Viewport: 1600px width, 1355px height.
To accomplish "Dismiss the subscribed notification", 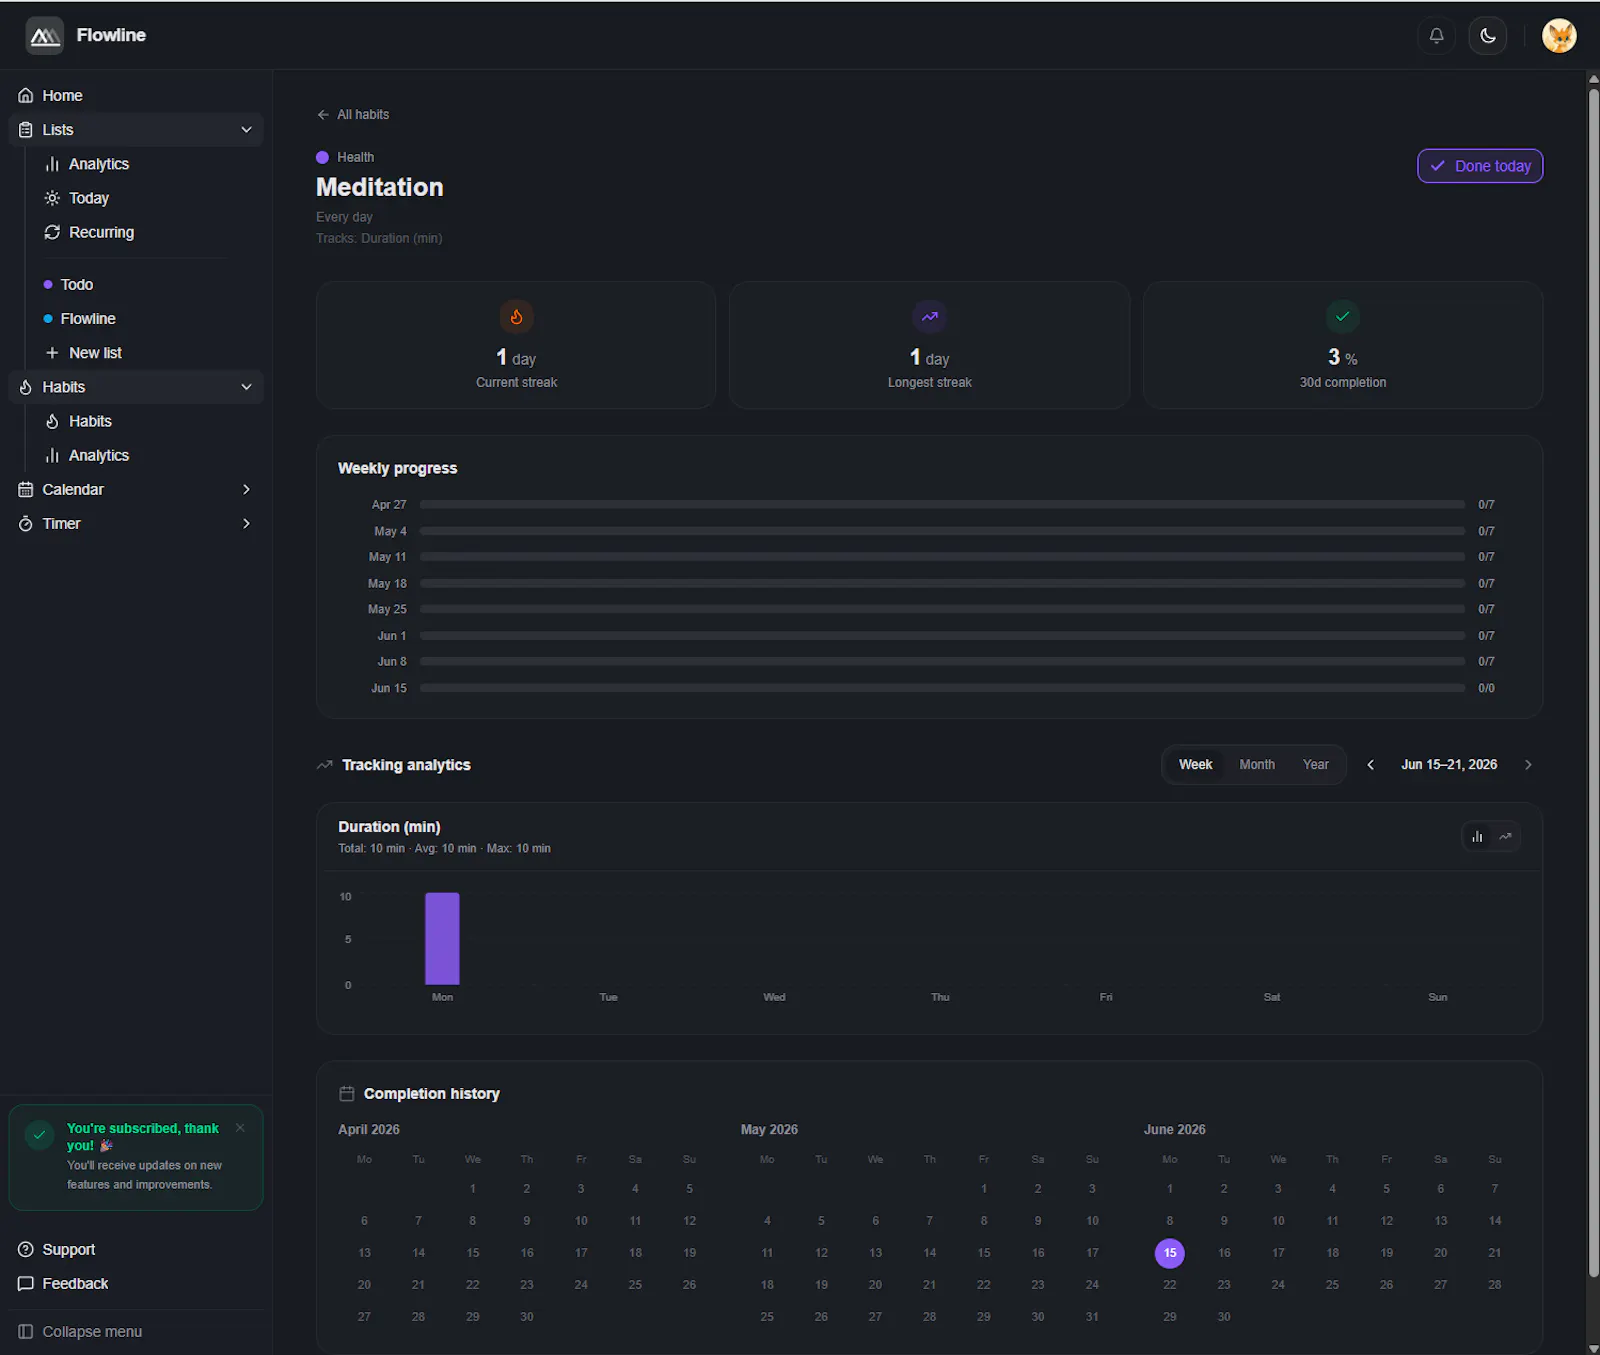I will (x=240, y=1128).
